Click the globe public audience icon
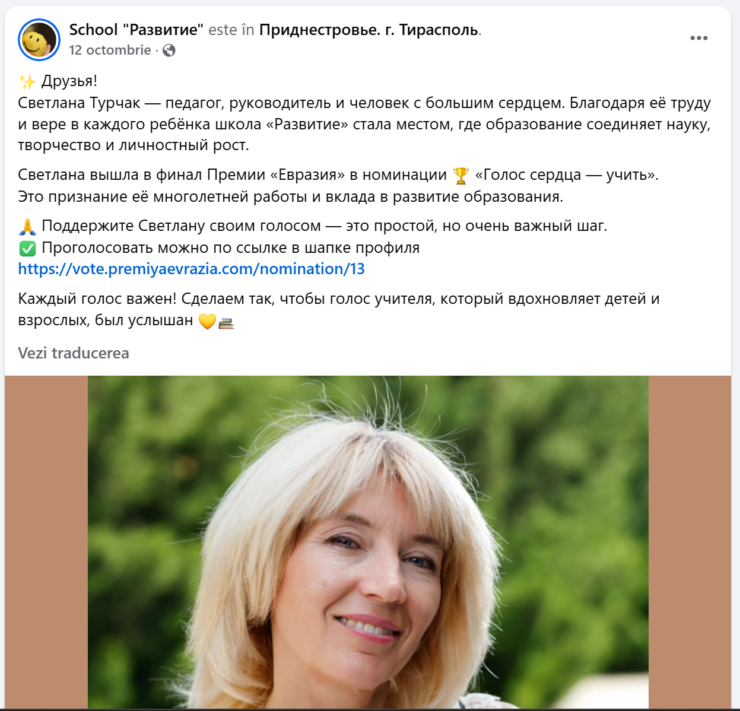The width and height of the screenshot is (740, 711). click(x=169, y=50)
